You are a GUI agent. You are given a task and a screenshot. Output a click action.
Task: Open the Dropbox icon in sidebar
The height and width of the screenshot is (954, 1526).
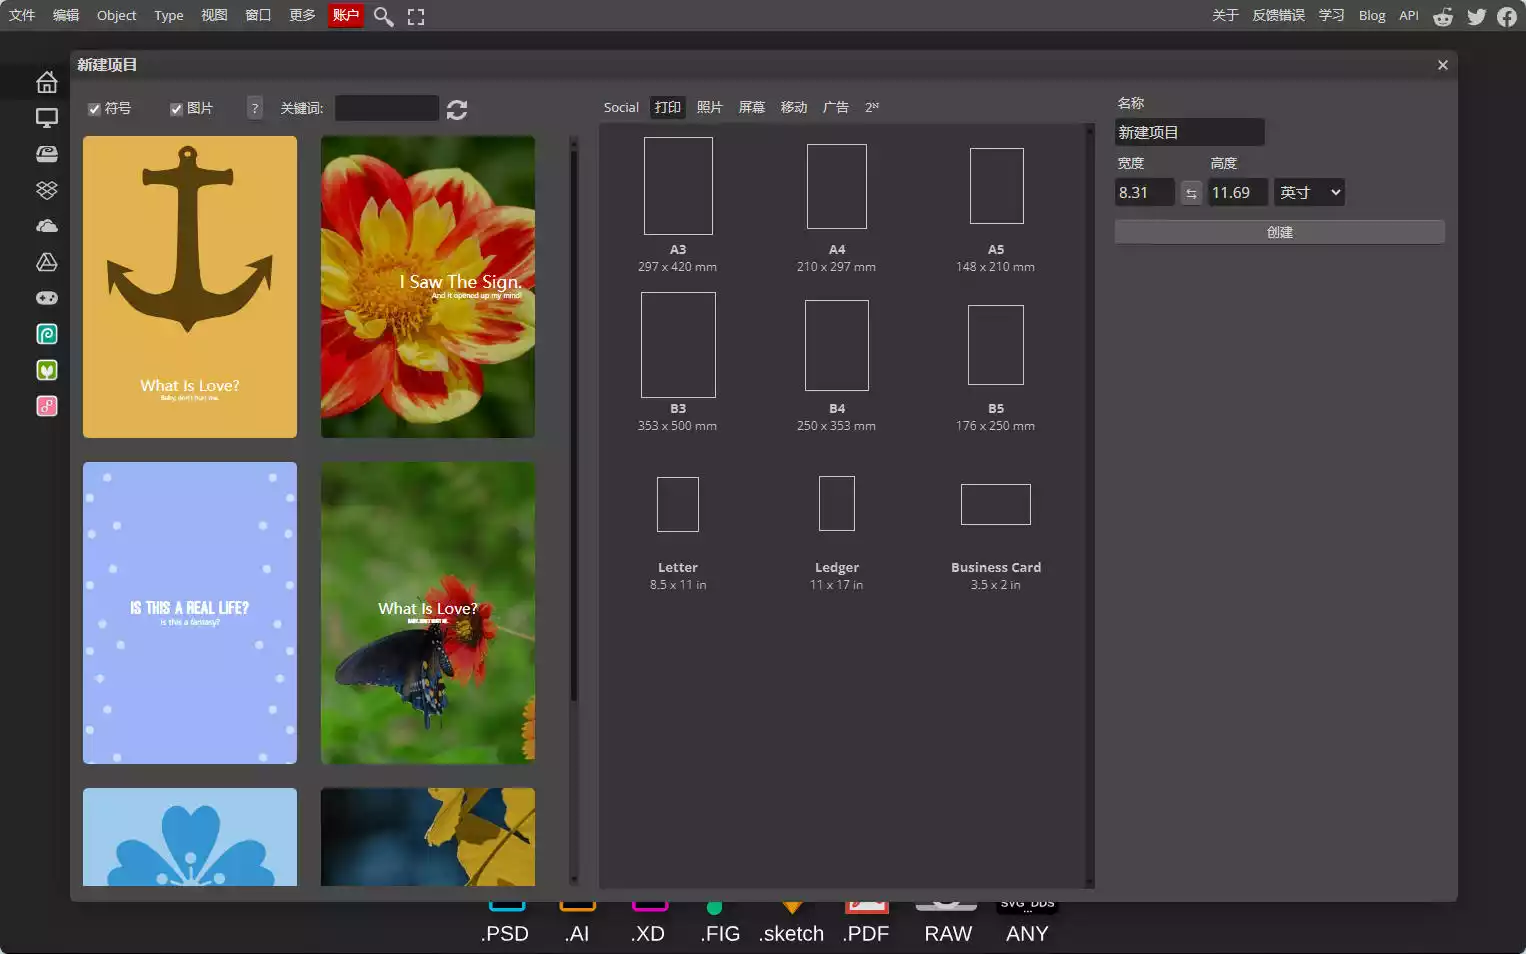coord(47,190)
